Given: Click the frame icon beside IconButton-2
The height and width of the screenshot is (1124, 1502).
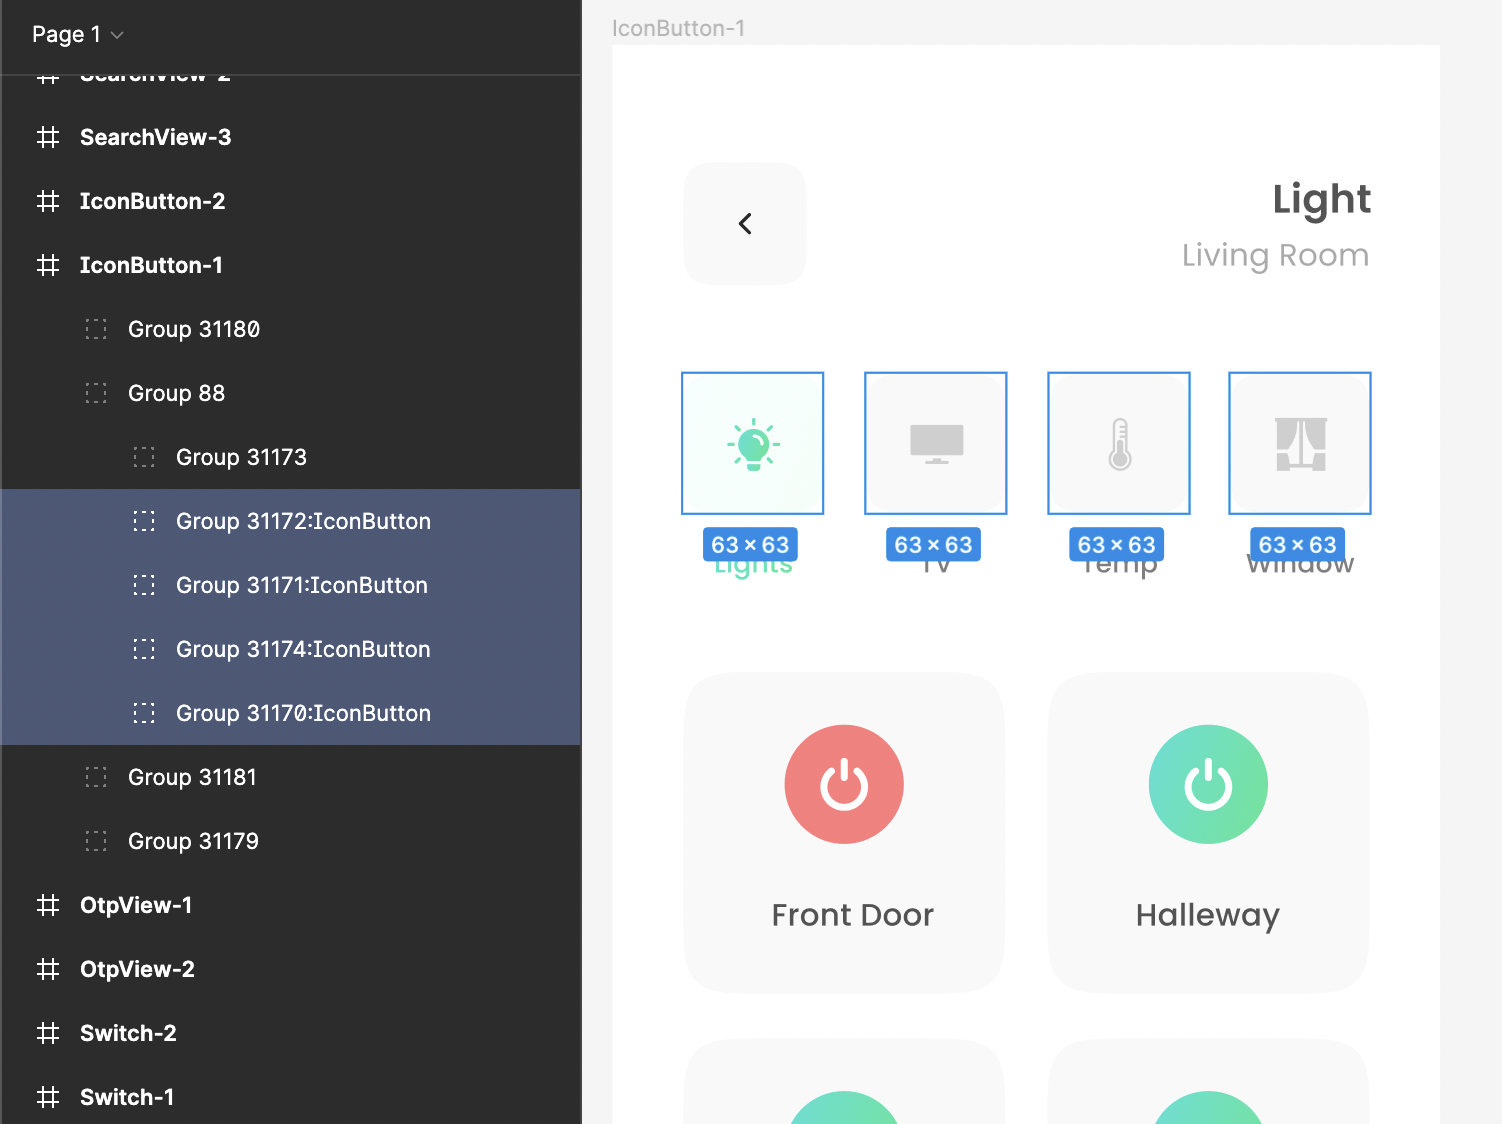Looking at the screenshot, I should click(48, 201).
